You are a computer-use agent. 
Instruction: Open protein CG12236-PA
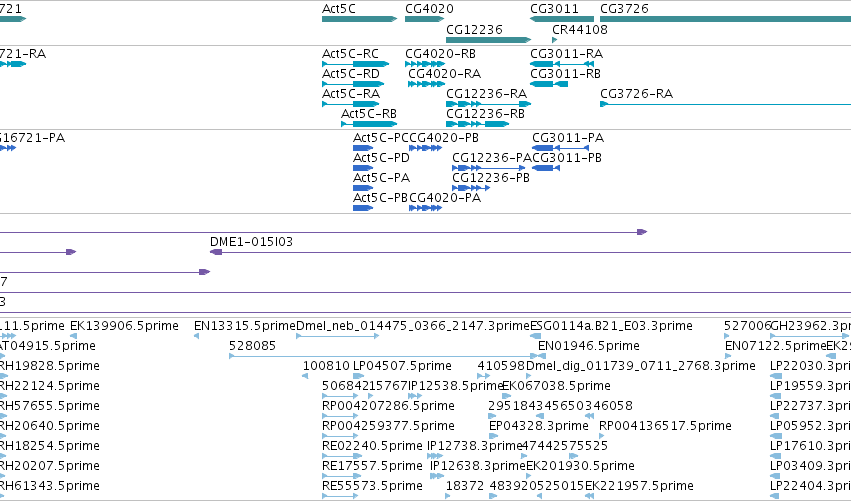[x=492, y=158]
